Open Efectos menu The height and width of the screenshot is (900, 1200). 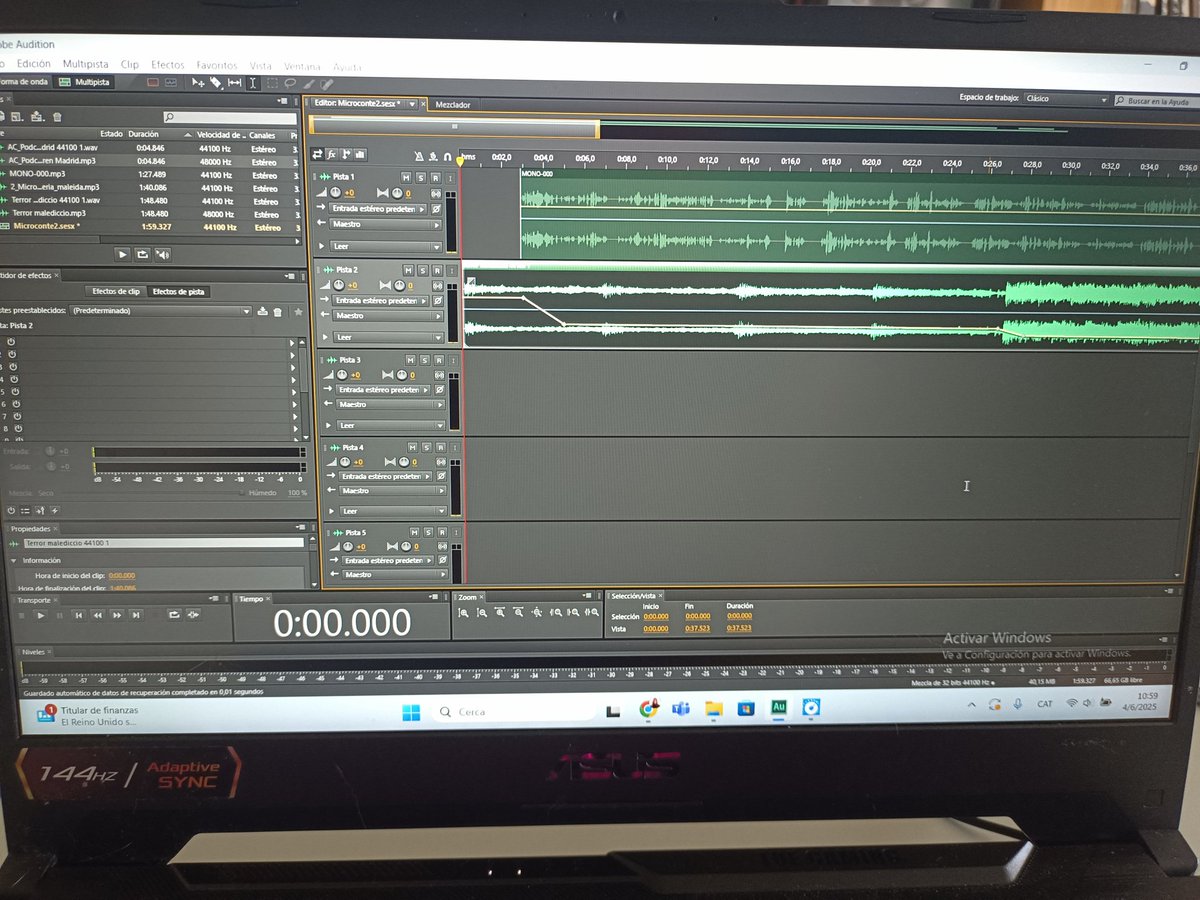(168, 64)
